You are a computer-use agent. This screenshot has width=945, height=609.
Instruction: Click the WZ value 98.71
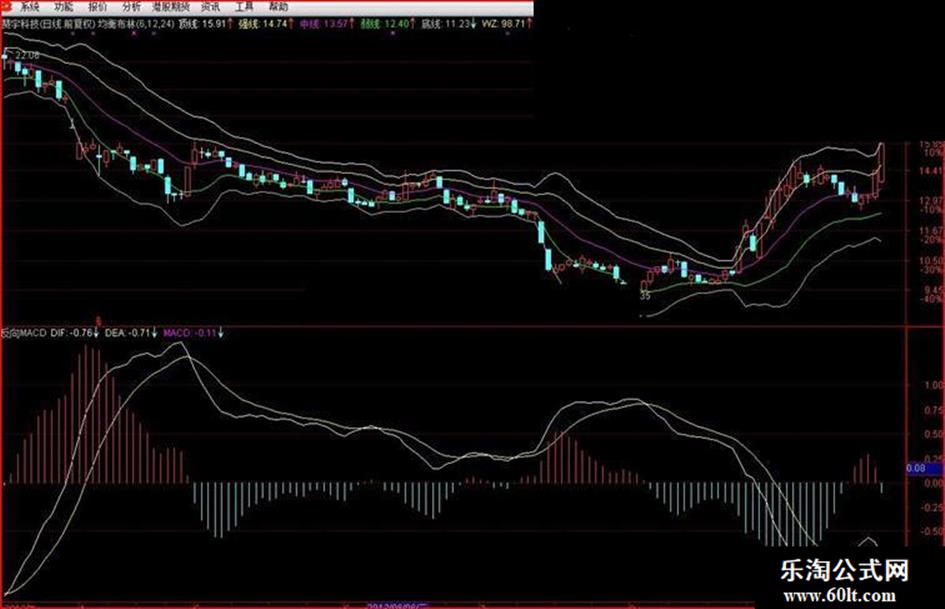tap(513, 24)
